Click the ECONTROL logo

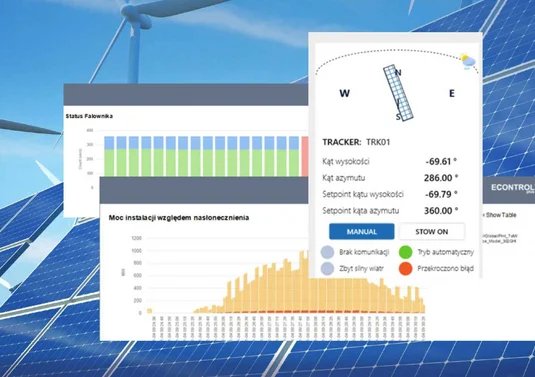click(x=512, y=188)
